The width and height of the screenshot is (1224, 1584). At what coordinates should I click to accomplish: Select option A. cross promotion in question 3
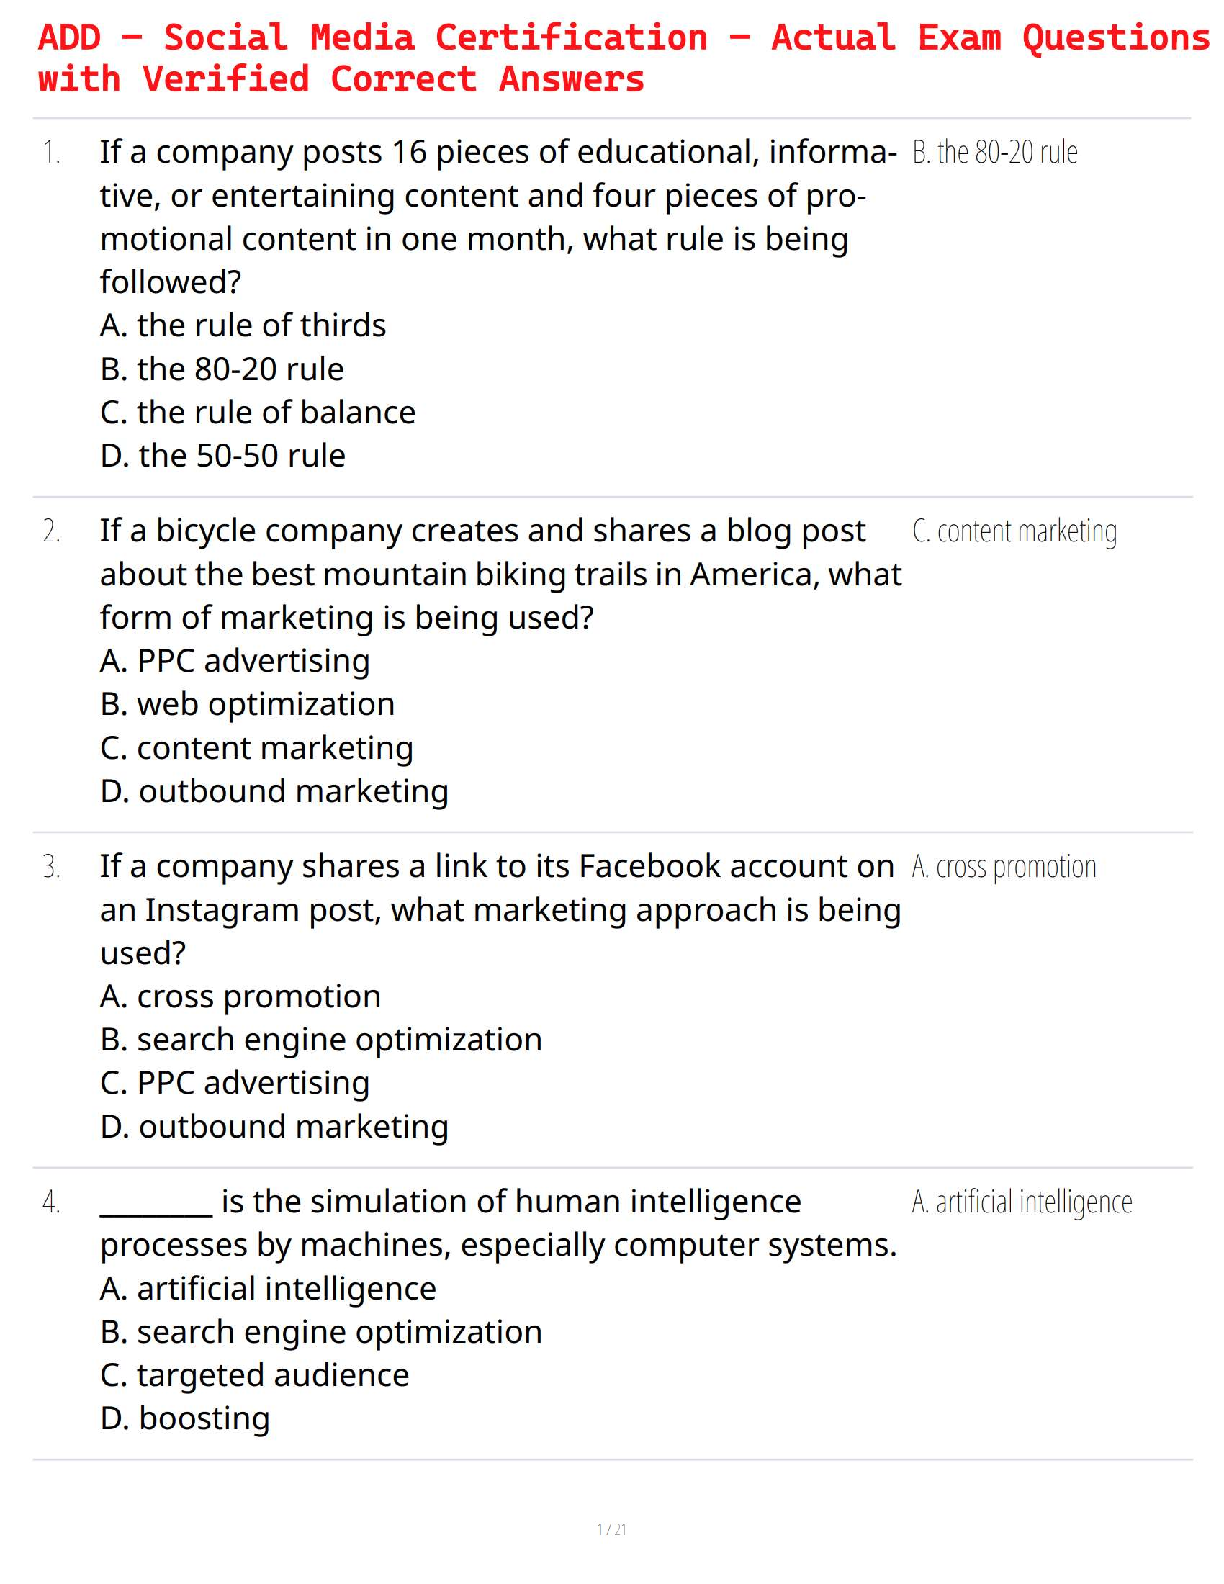(x=240, y=997)
